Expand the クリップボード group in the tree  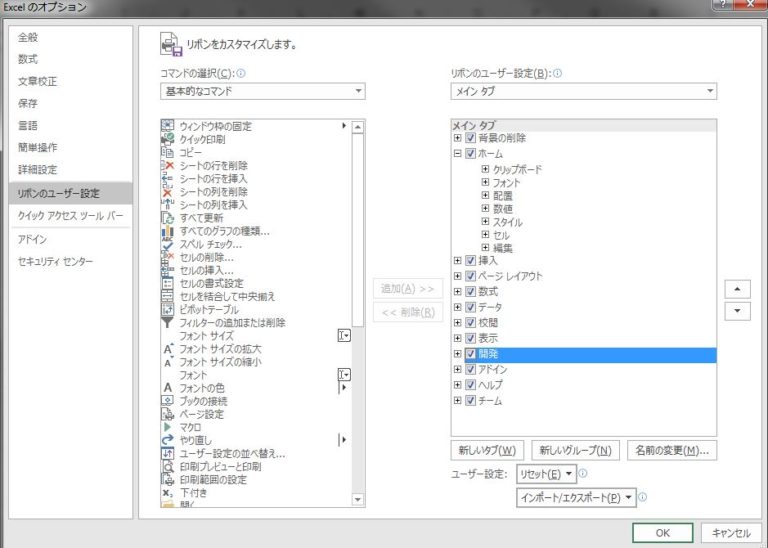click(485, 170)
